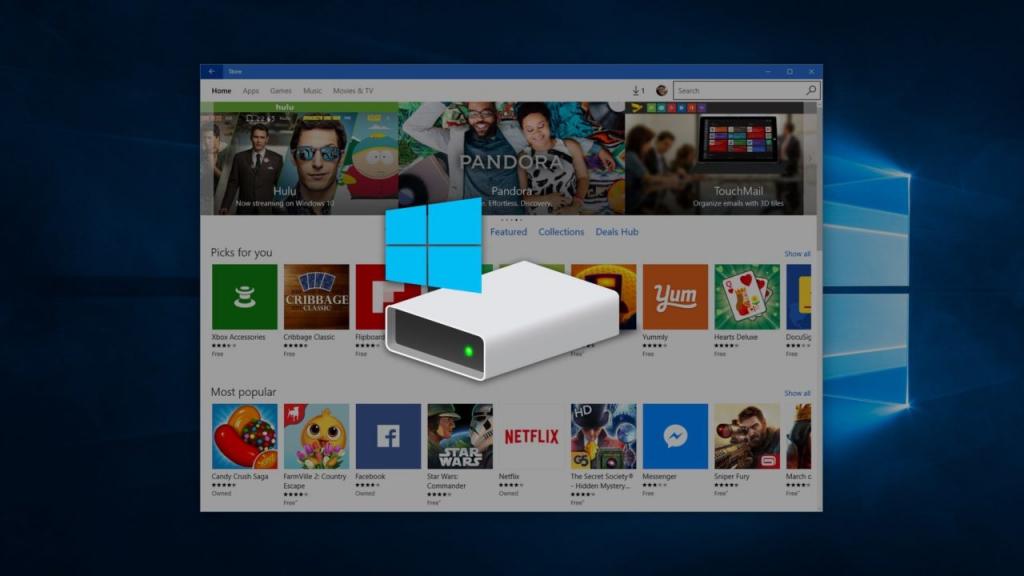Select the Sniper Fury game icon

coord(748,437)
